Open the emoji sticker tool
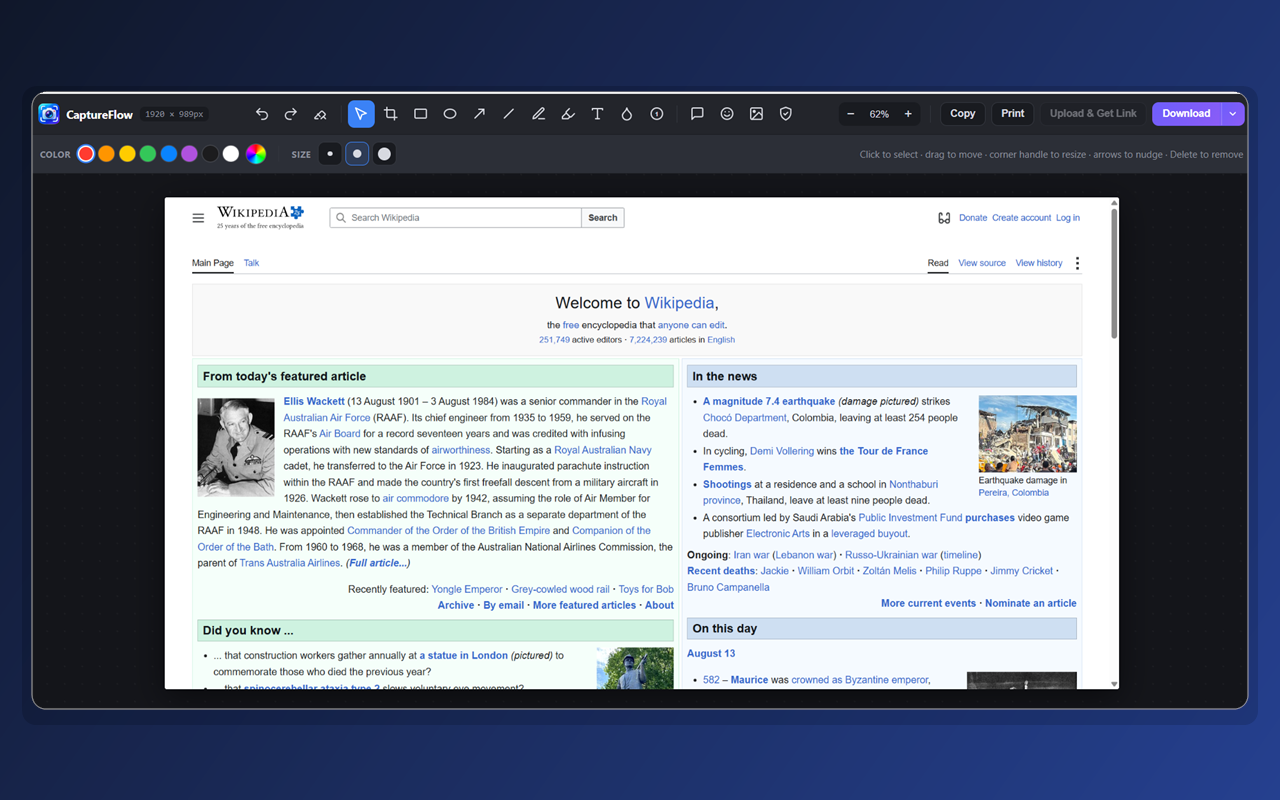This screenshot has height=800, width=1280. [727, 114]
